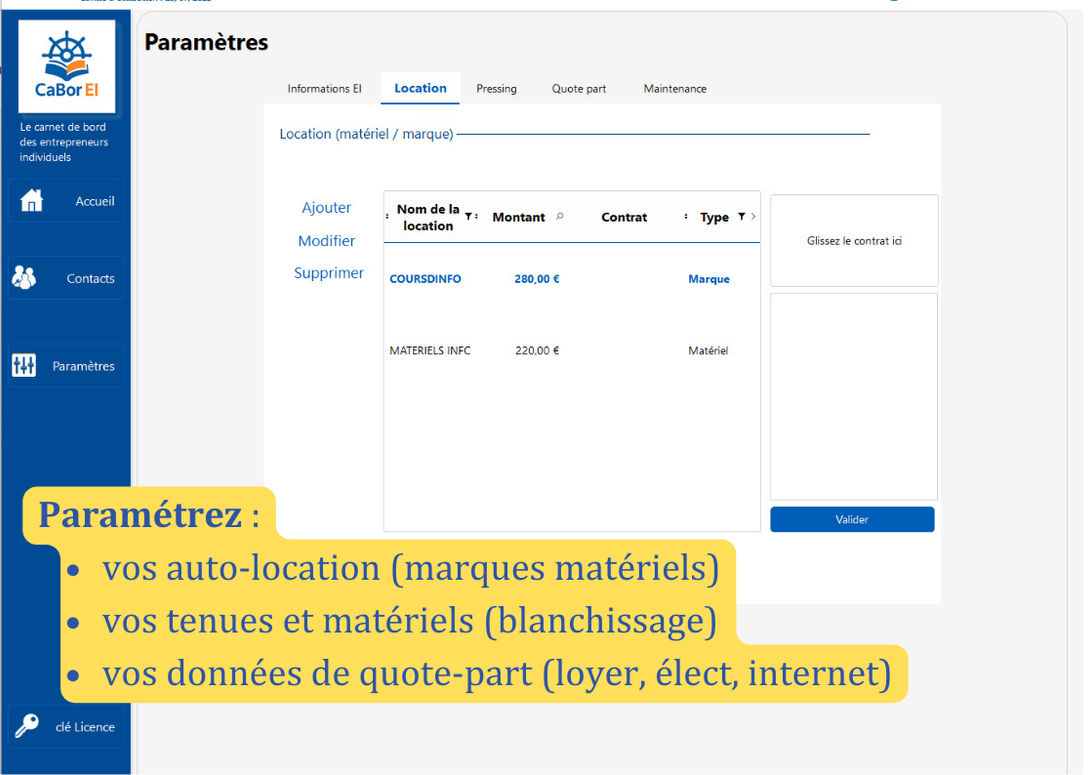Image resolution: width=1092 pixels, height=775 pixels.
Task: Select the Maintenance tab
Action: point(675,88)
